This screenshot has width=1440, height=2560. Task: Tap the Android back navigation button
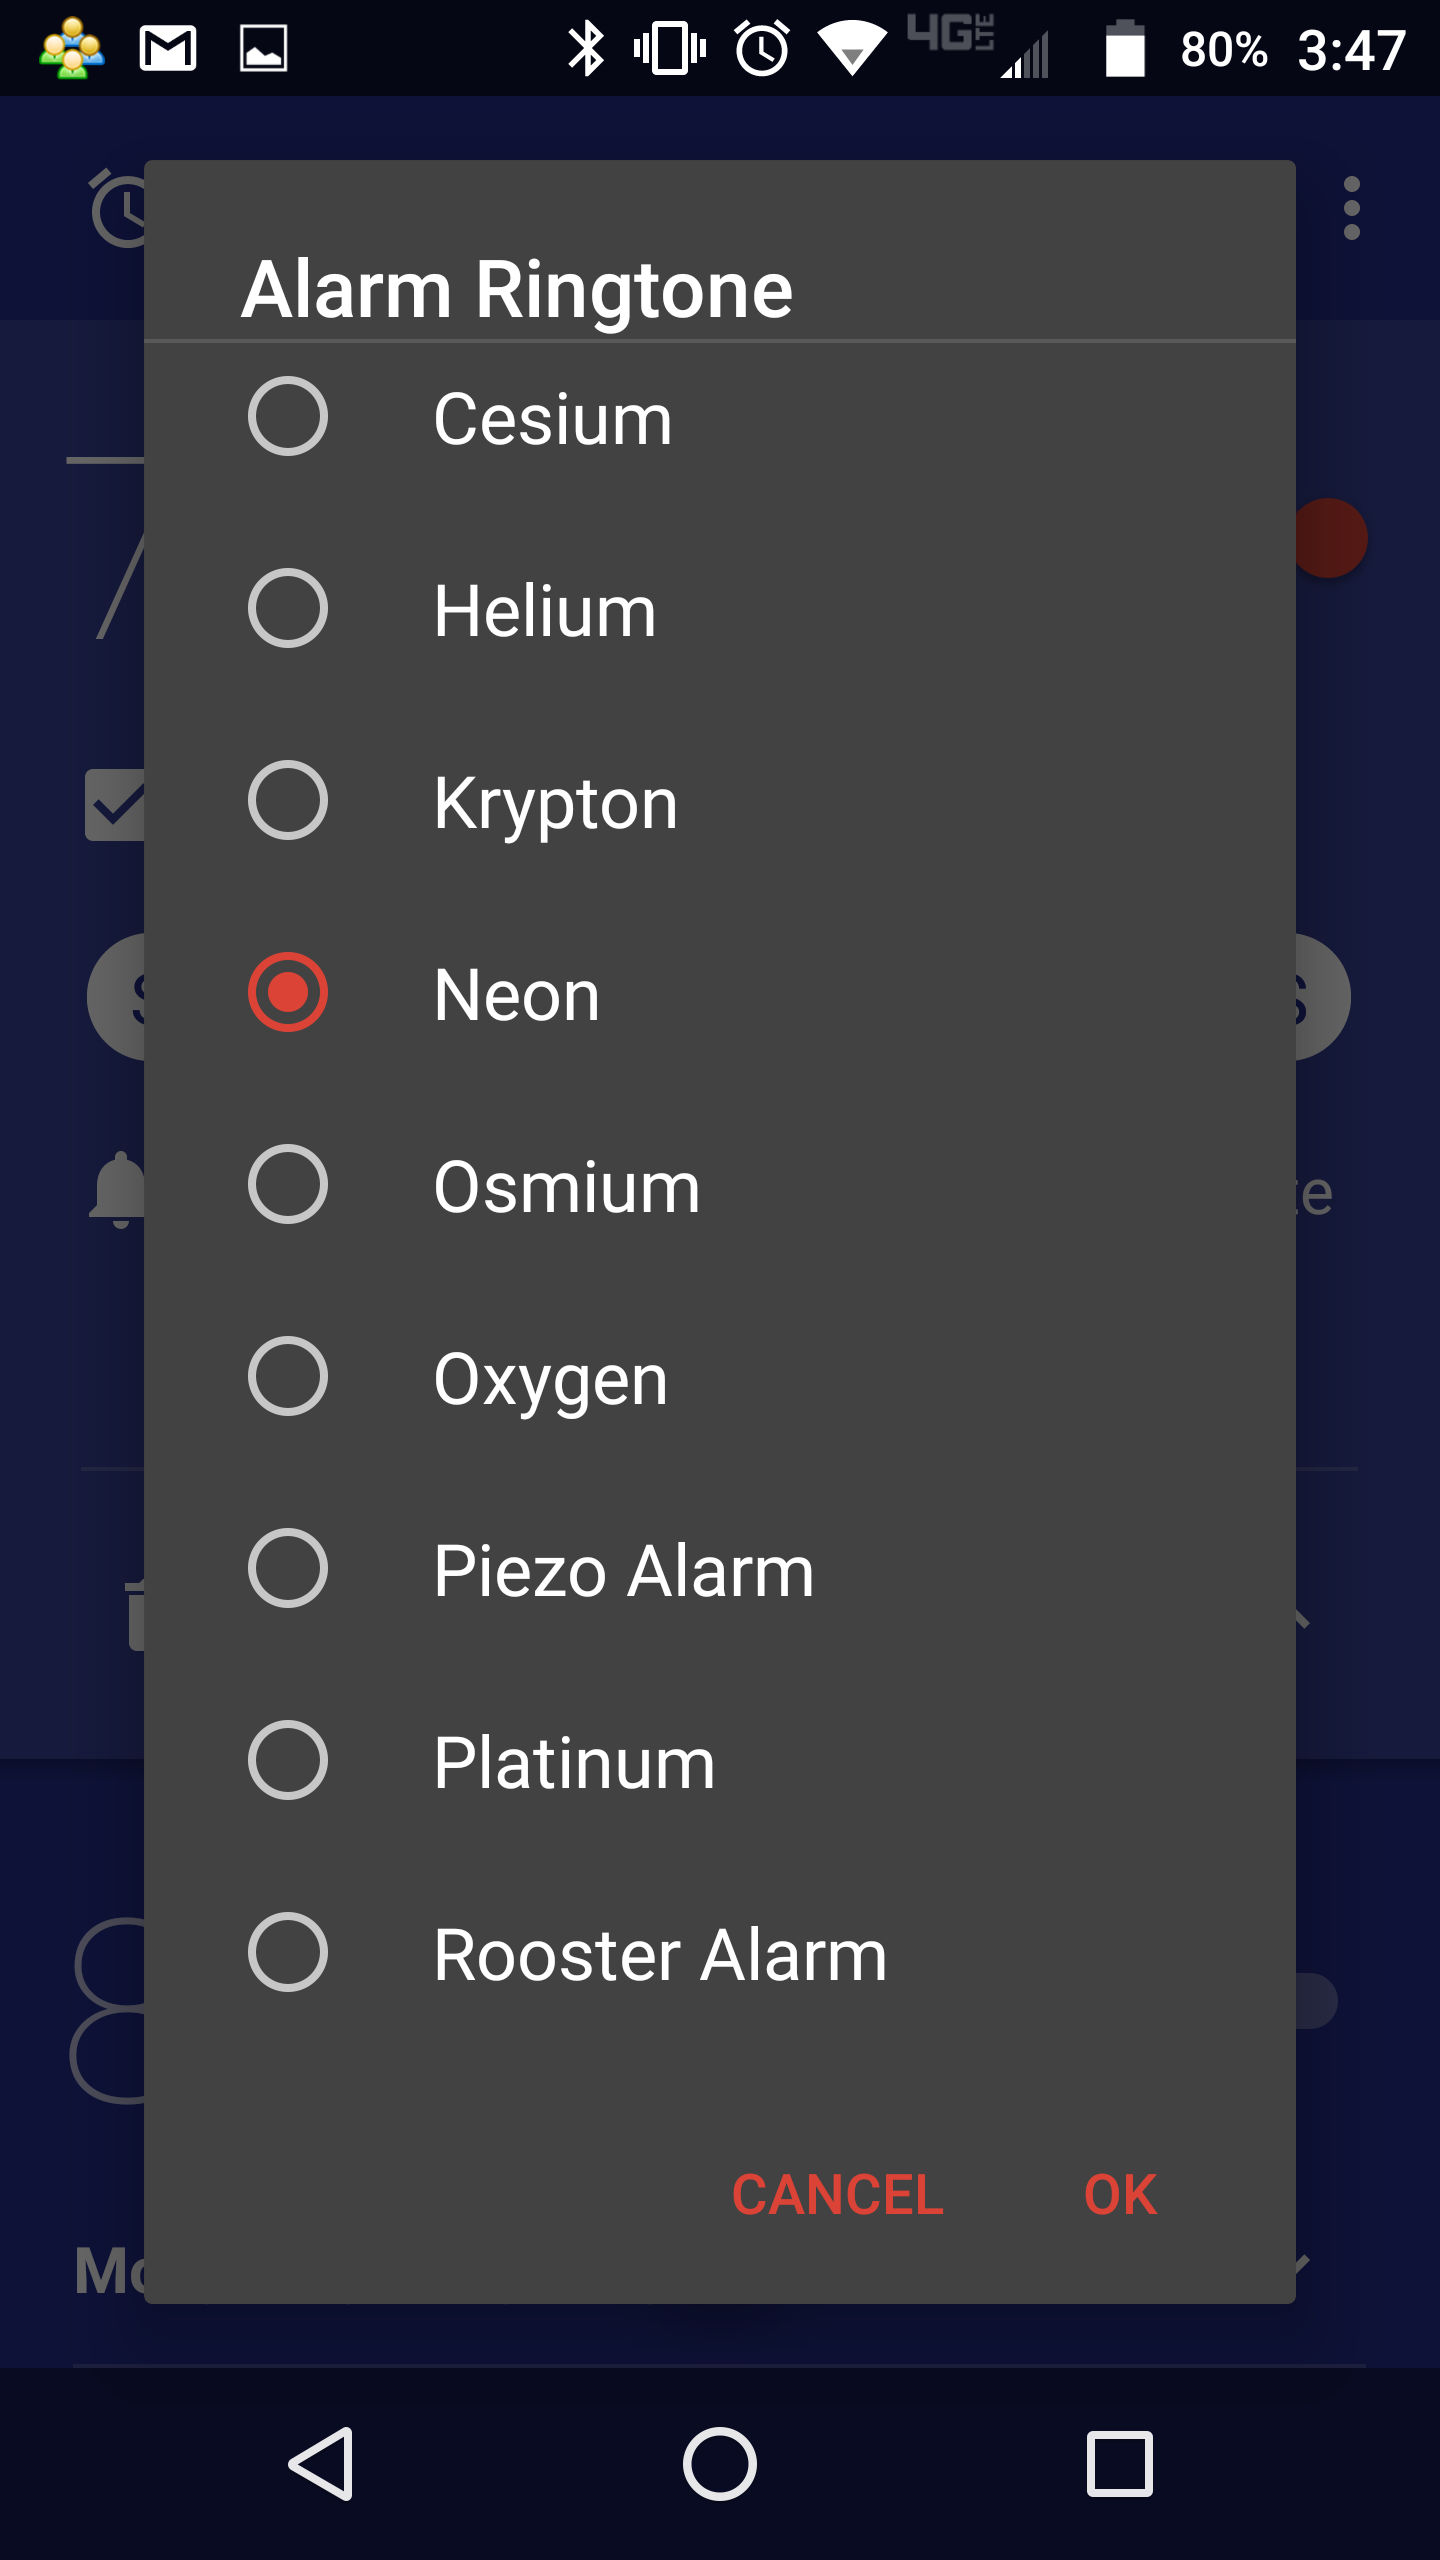tap(320, 2464)
